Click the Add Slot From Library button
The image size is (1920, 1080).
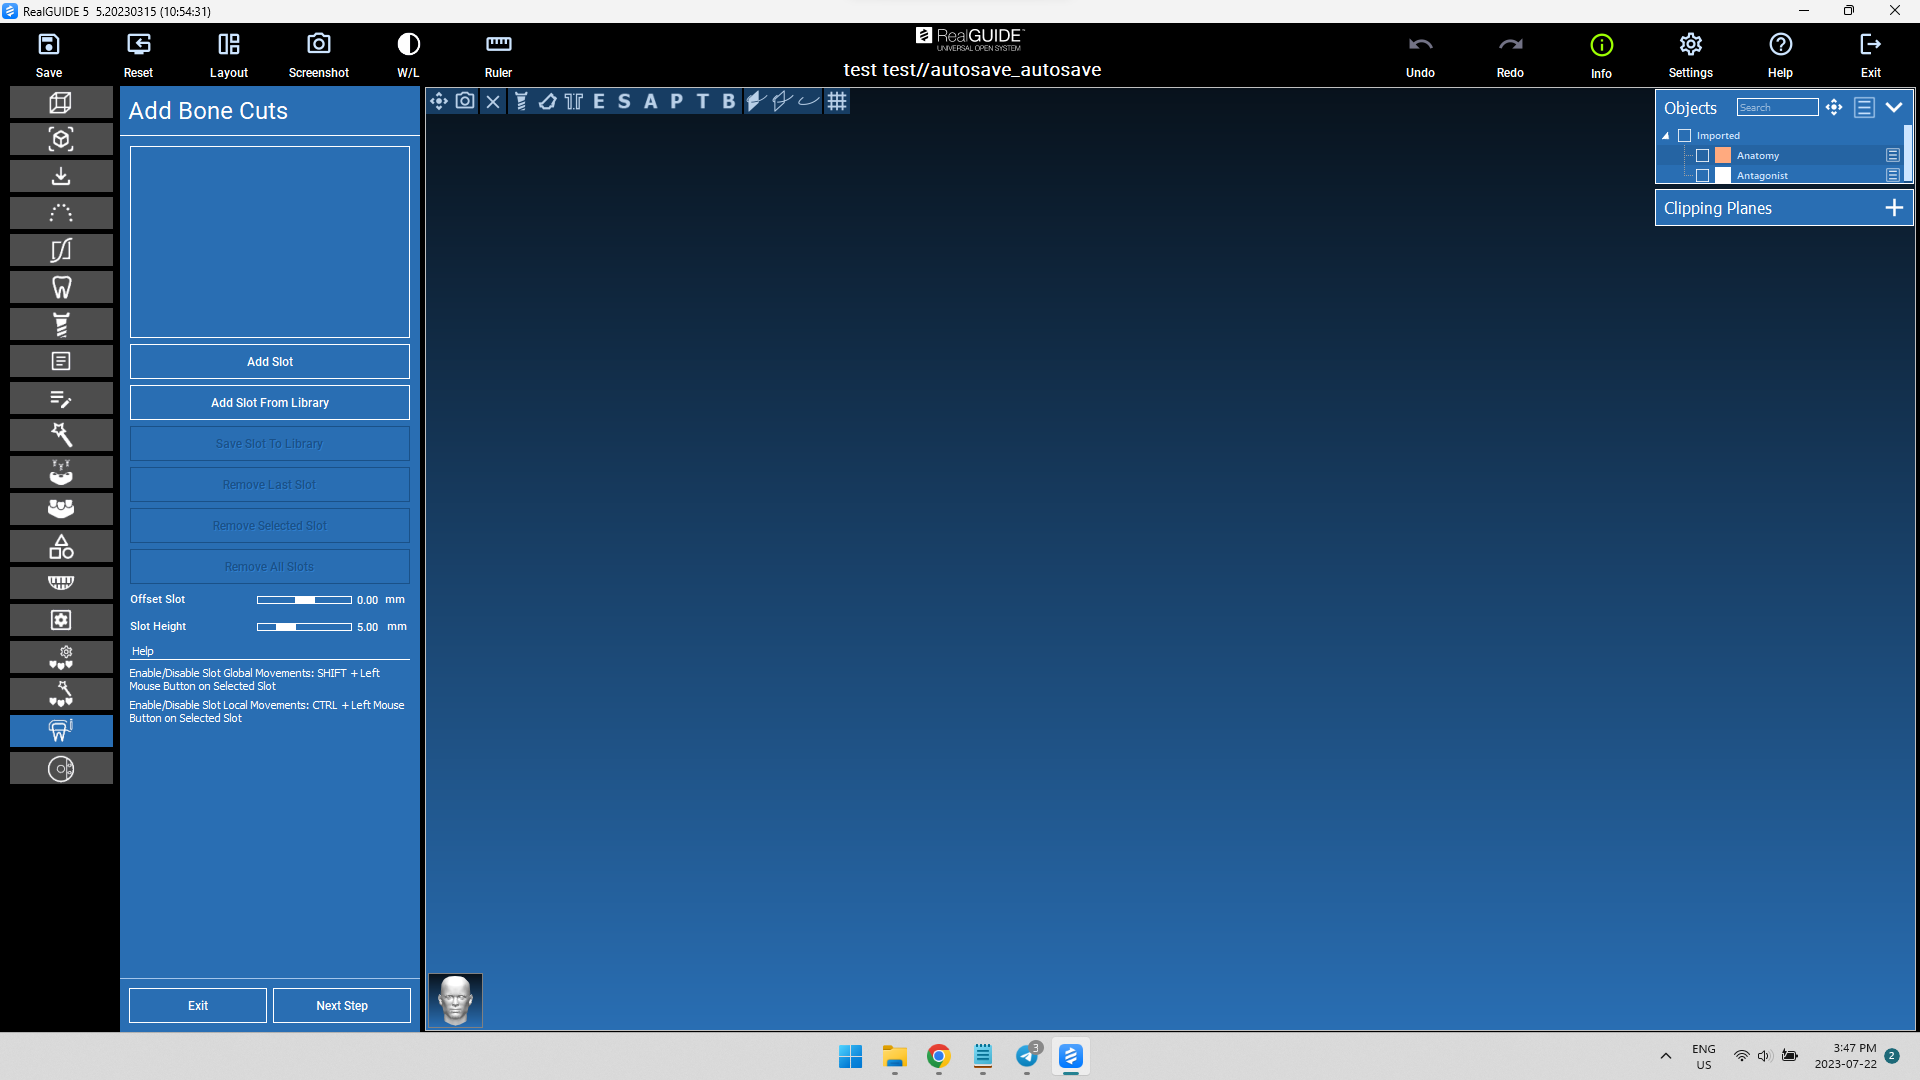point(269,402)
